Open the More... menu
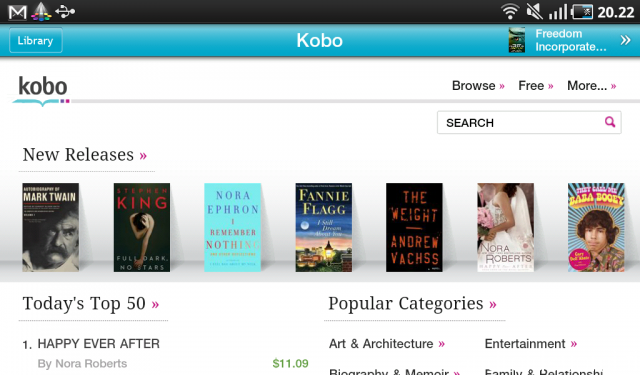640x375 pixels. (592, 86)
